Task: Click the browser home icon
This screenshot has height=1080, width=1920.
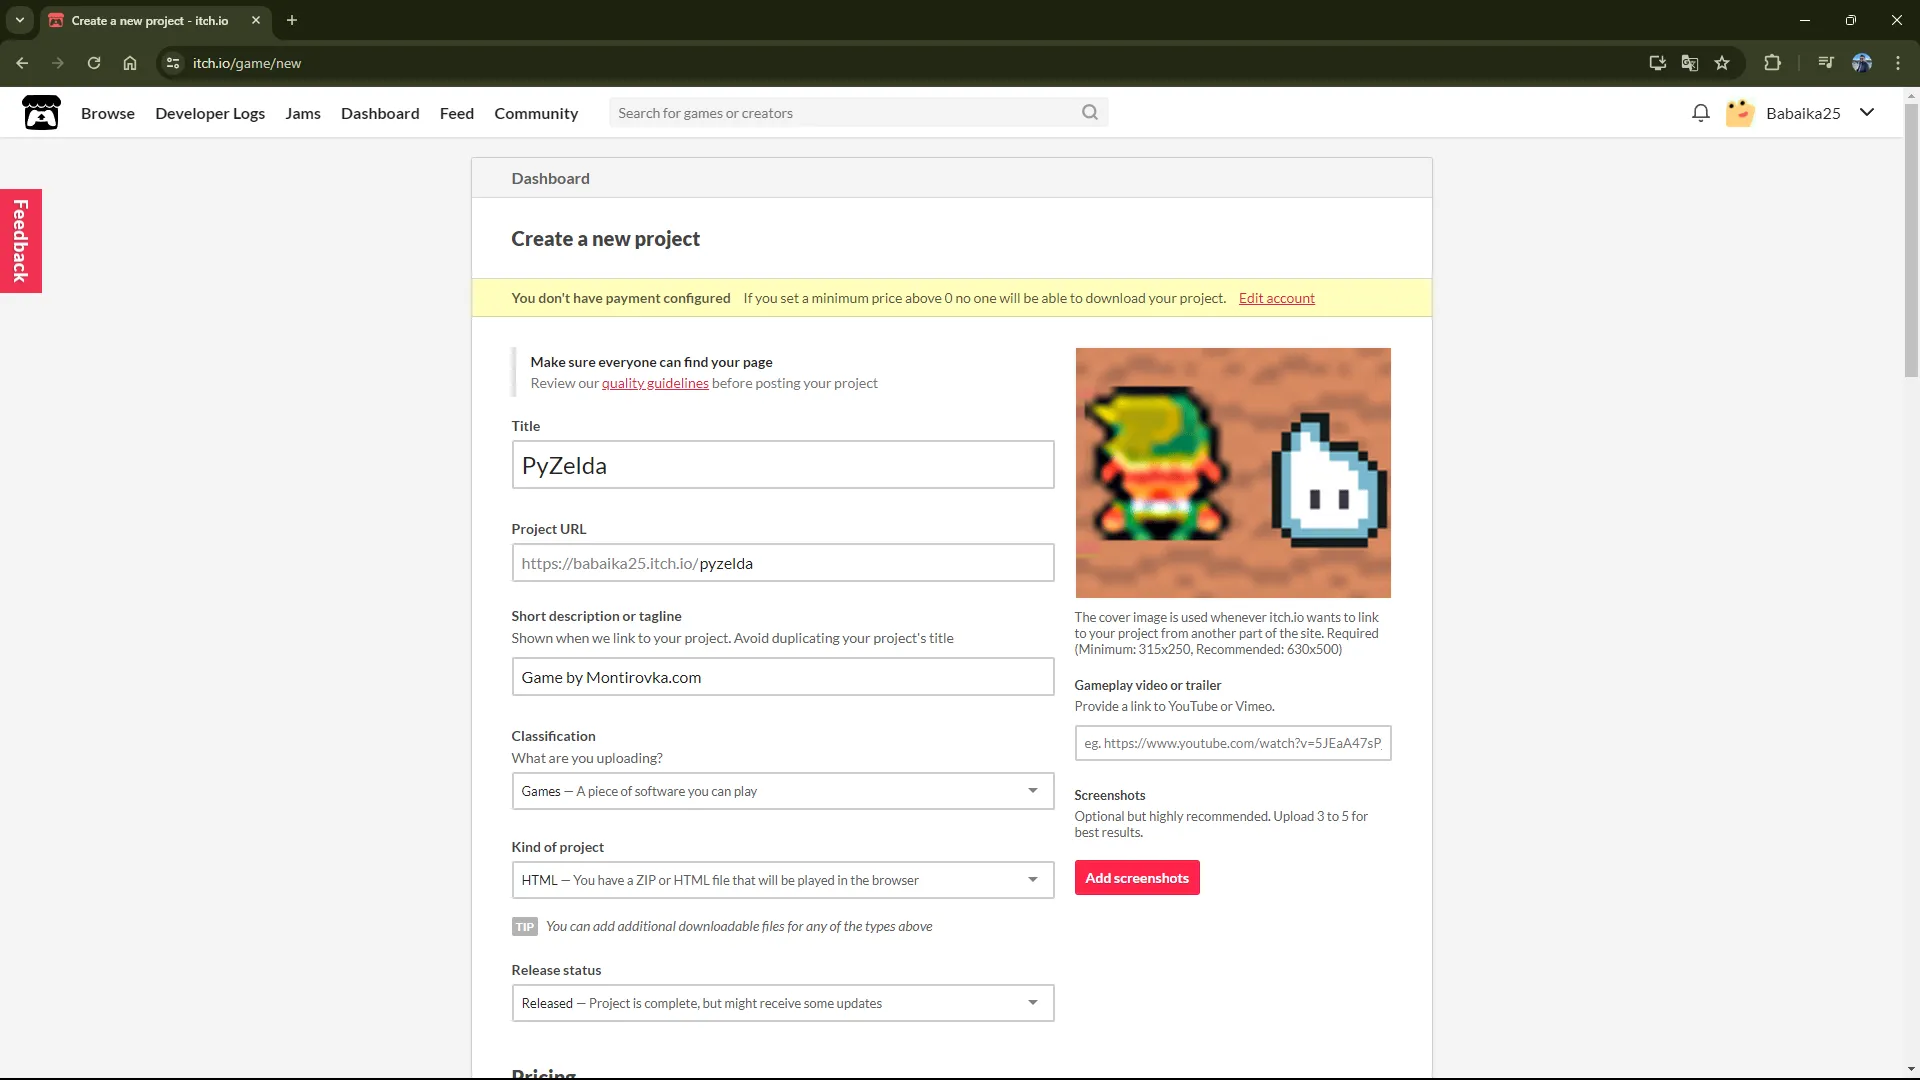Action: (x=130, y=63)
